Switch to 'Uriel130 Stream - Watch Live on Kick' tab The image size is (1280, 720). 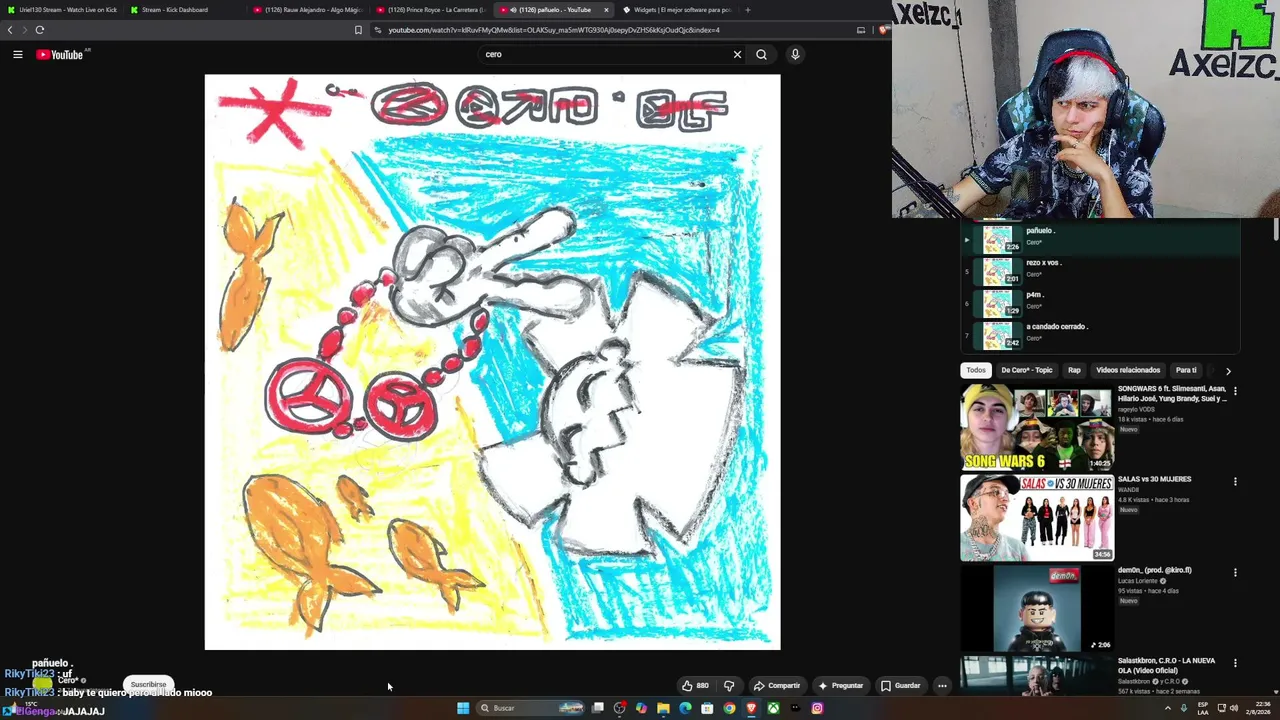[x=62, y=10]
